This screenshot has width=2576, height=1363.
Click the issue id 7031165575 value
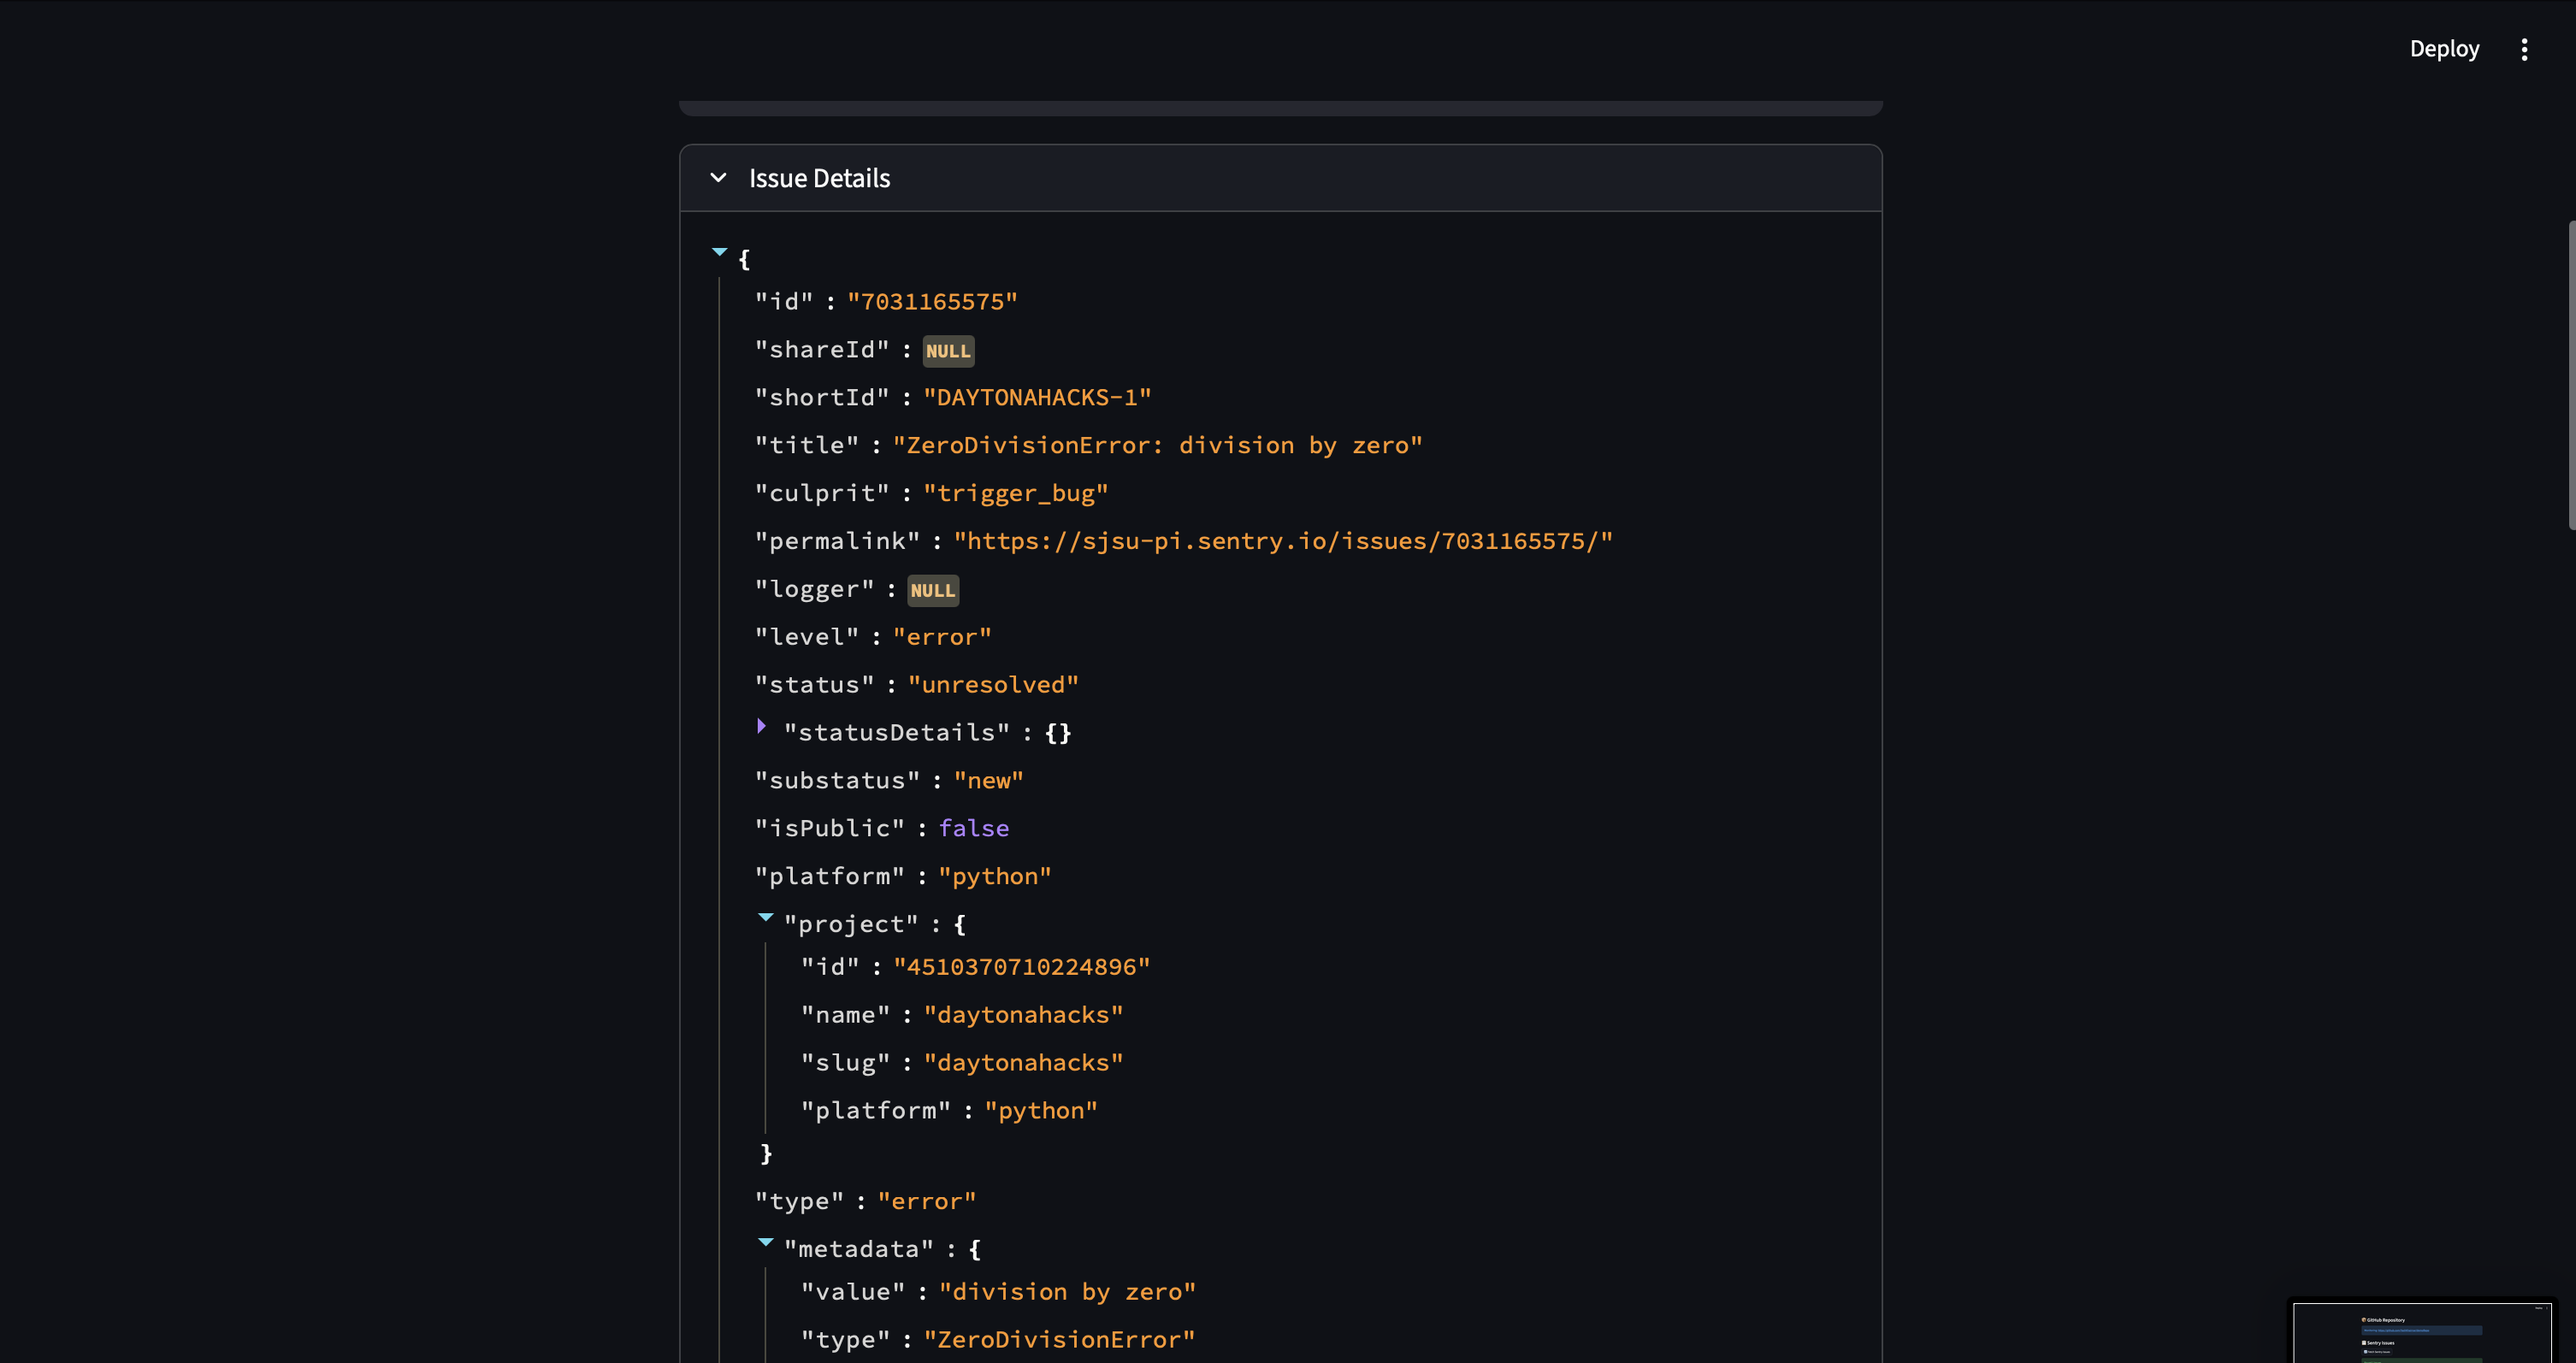pyautogui.click(x=932, y=302)
